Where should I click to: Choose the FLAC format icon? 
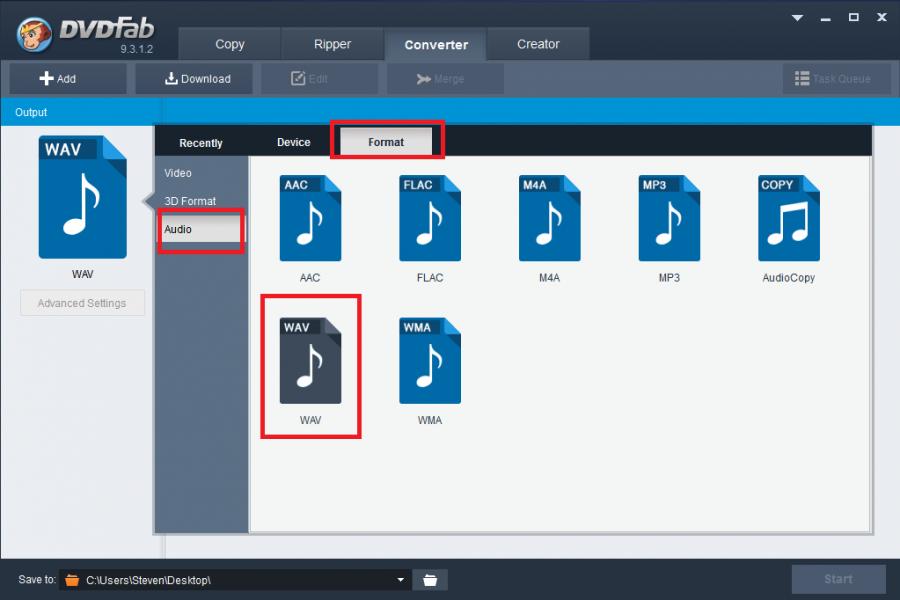coord(430,218)
